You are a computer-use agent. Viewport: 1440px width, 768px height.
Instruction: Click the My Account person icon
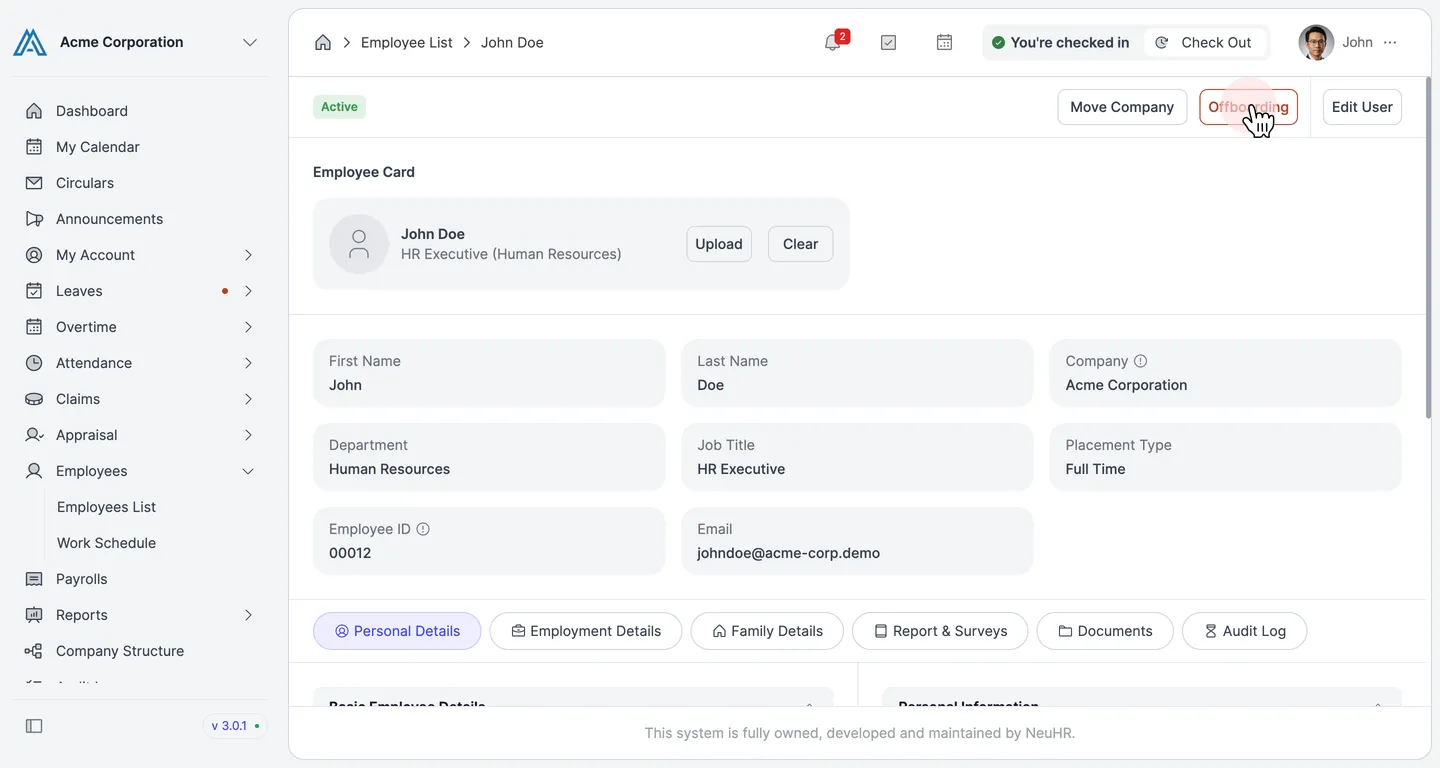coord(34,255)
